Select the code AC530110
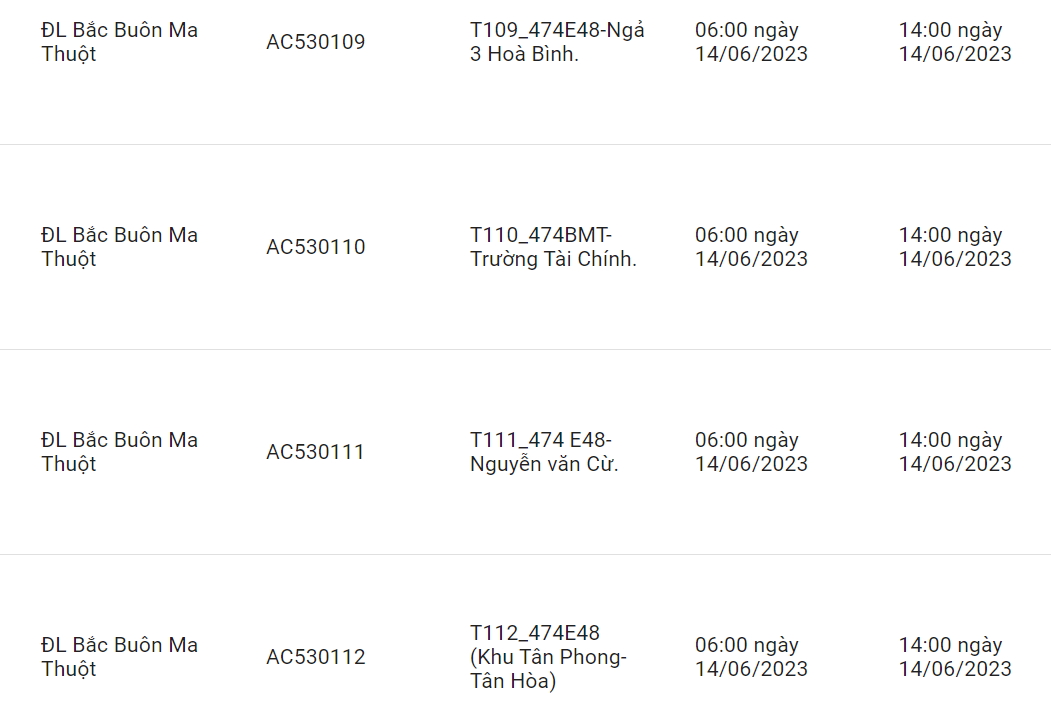The height and width of the screenshot is (720, 1051). click(x=315, y=247)
